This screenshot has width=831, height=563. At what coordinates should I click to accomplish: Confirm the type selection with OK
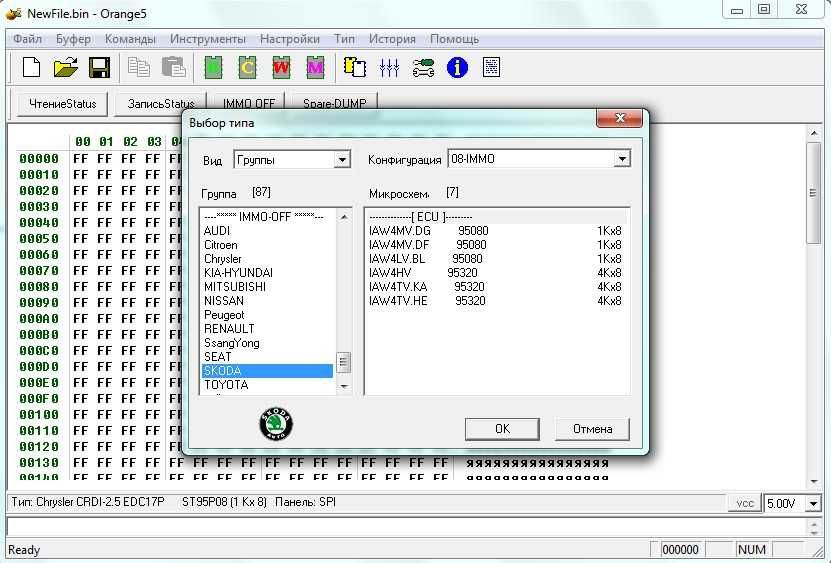[502, 429]
